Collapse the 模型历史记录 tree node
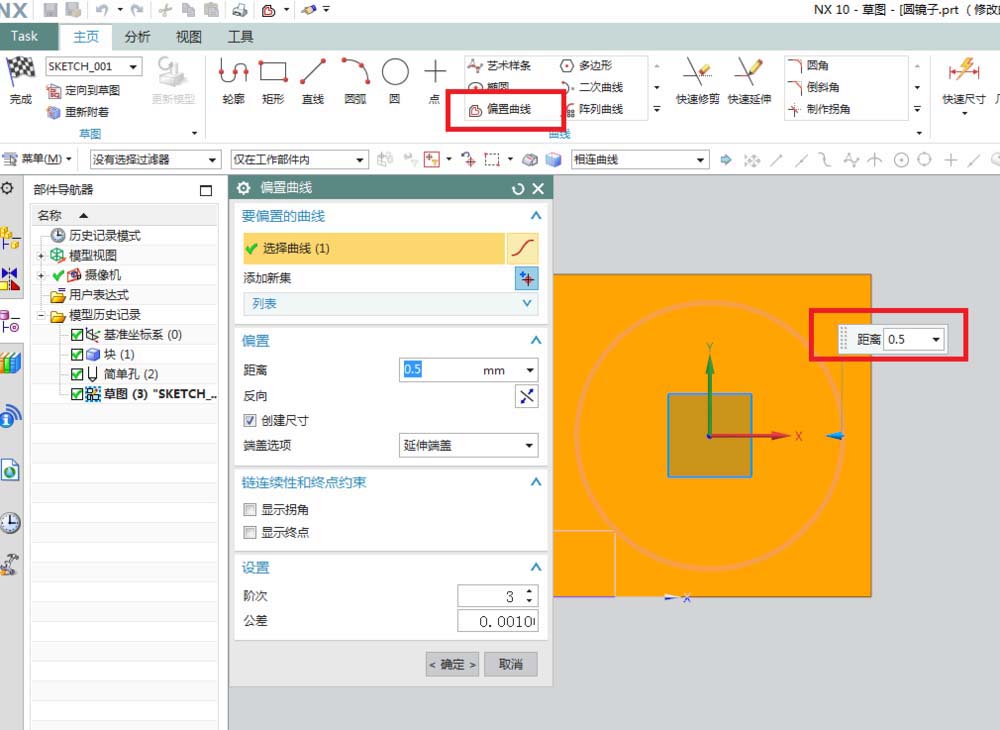Viewport: 1000px width, 730px height. point(40,316)
